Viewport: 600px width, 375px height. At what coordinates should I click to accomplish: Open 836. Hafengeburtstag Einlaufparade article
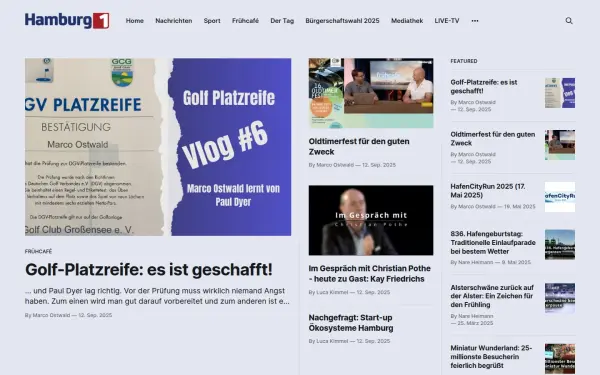[493, 243]
